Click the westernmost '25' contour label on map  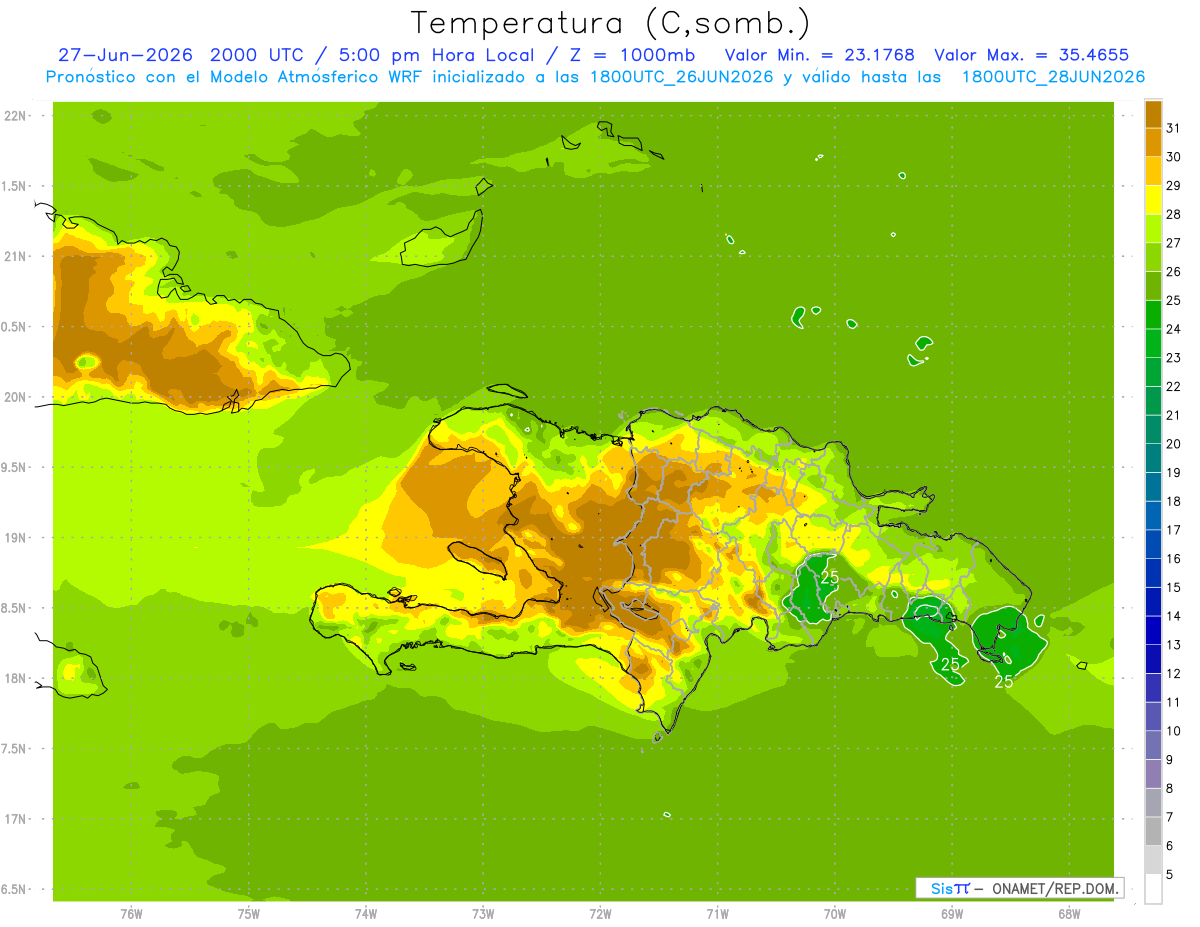click(x=830, y=577)
